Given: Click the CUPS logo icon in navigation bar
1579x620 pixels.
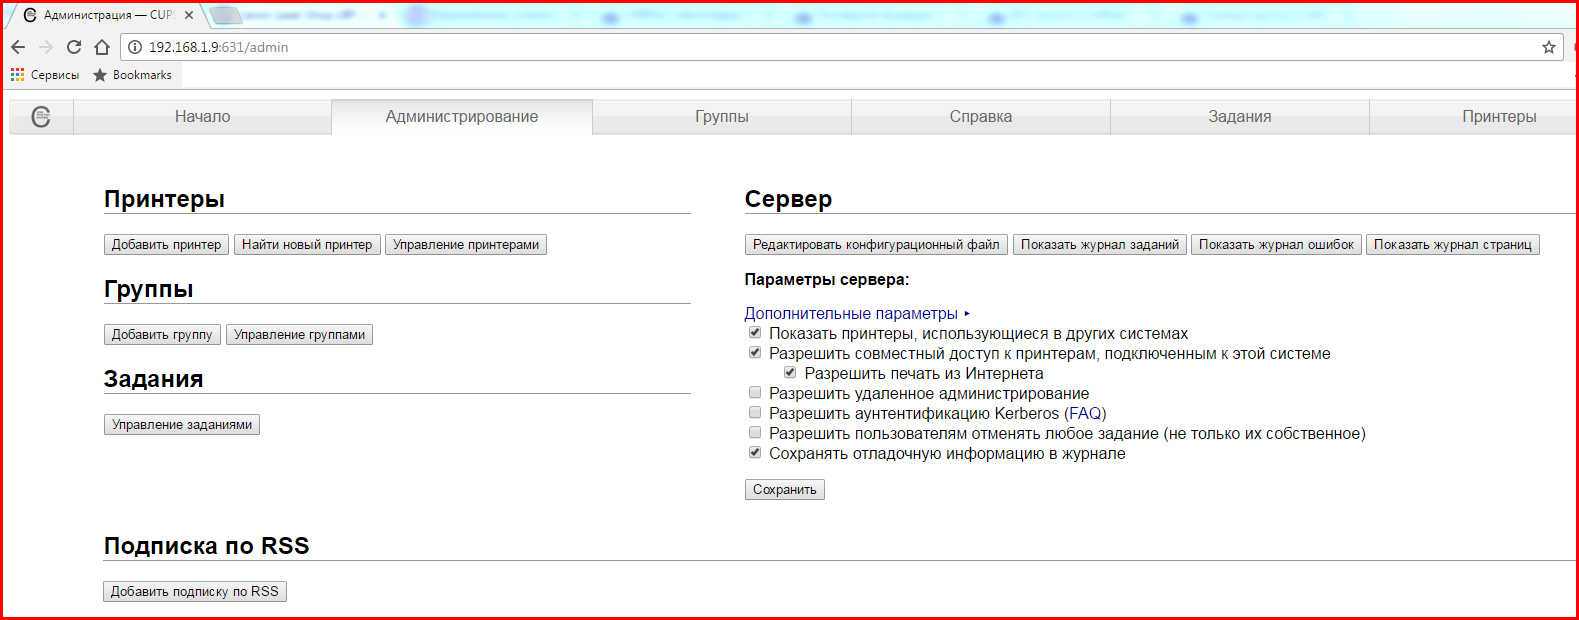Looking at the screenshot, I should coord(41,117).
